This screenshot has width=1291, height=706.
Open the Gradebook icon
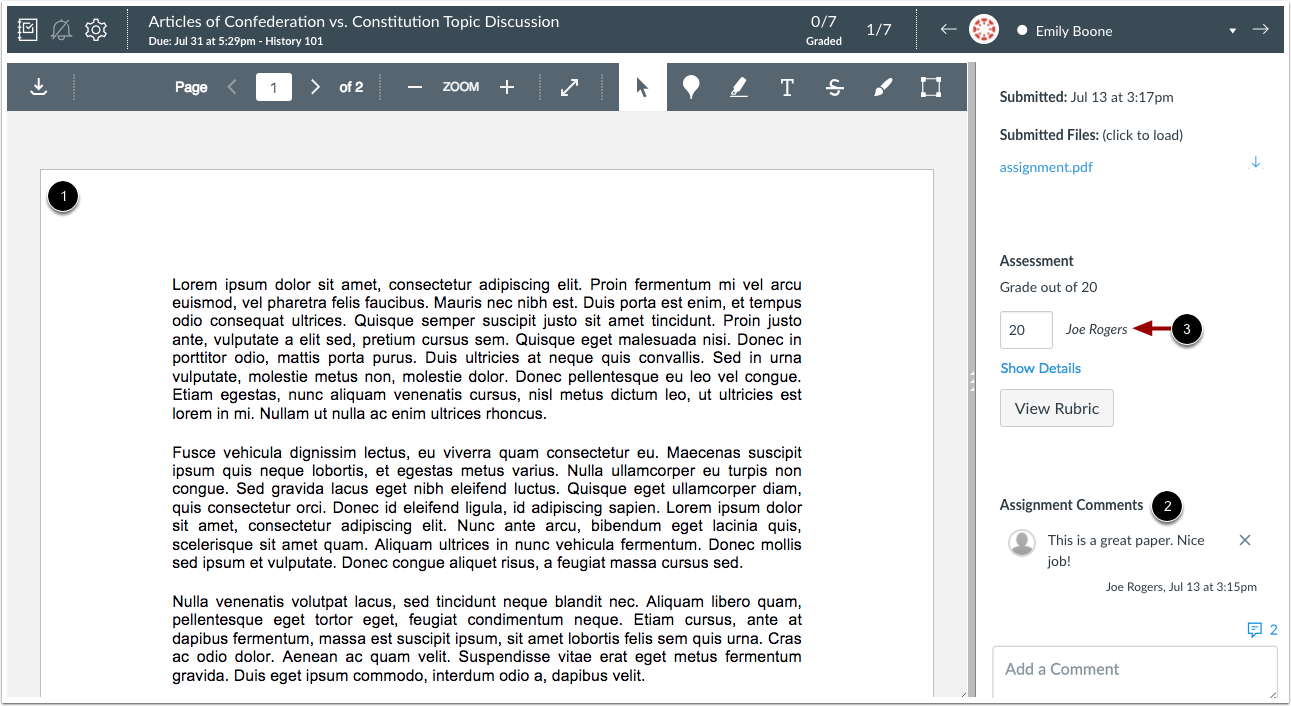point(27,30)
